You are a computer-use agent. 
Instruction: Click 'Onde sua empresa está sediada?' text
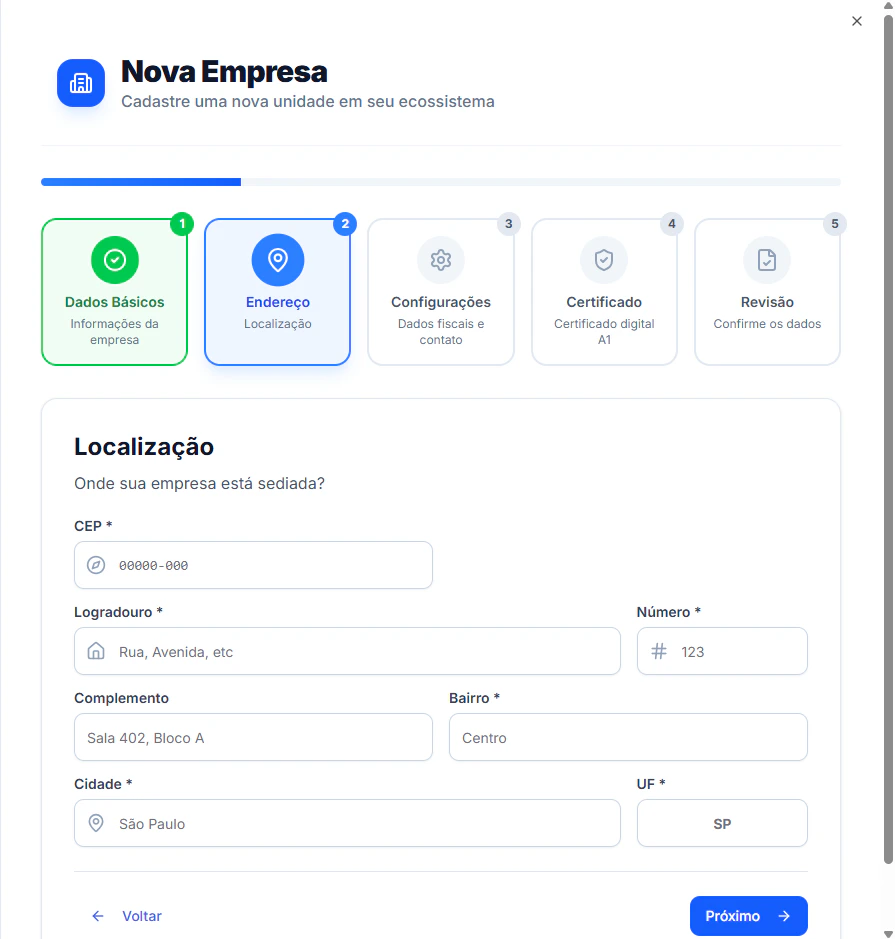click(x=199, y=483)
